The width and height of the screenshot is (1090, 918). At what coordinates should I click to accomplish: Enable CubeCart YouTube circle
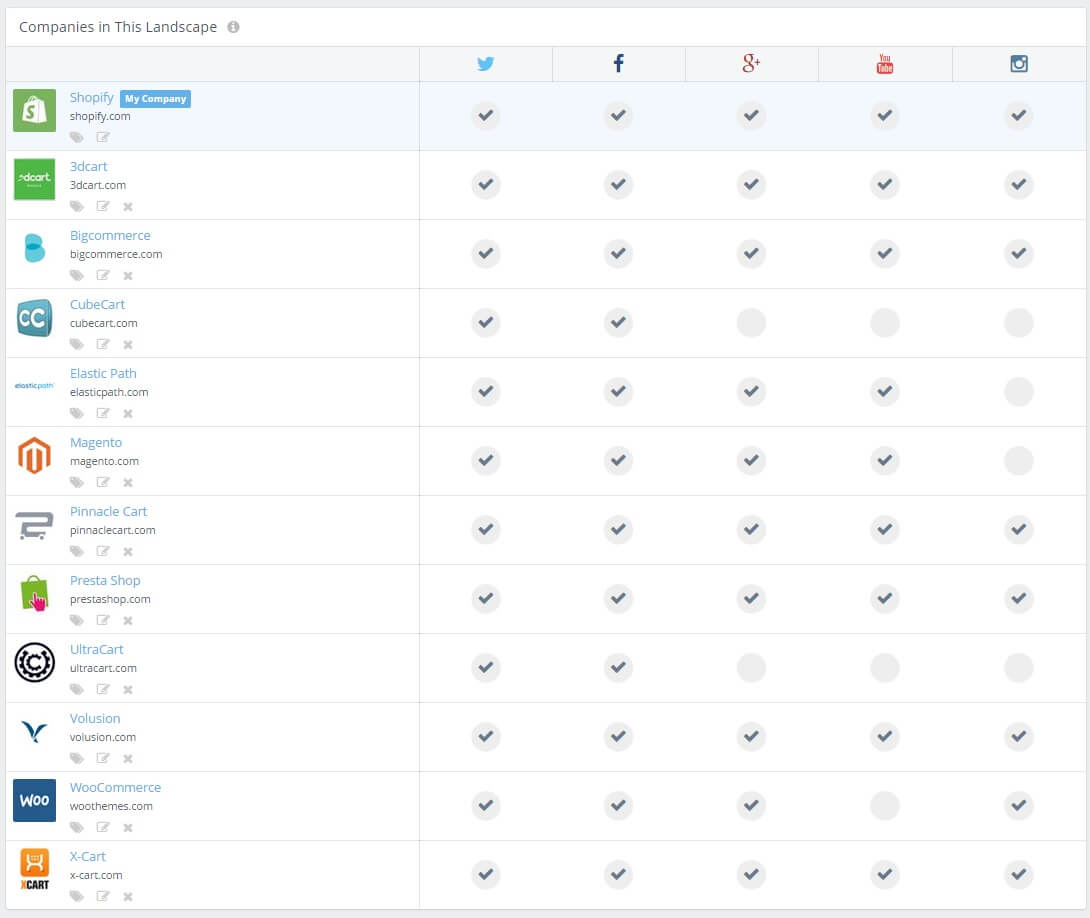(884, 322)
